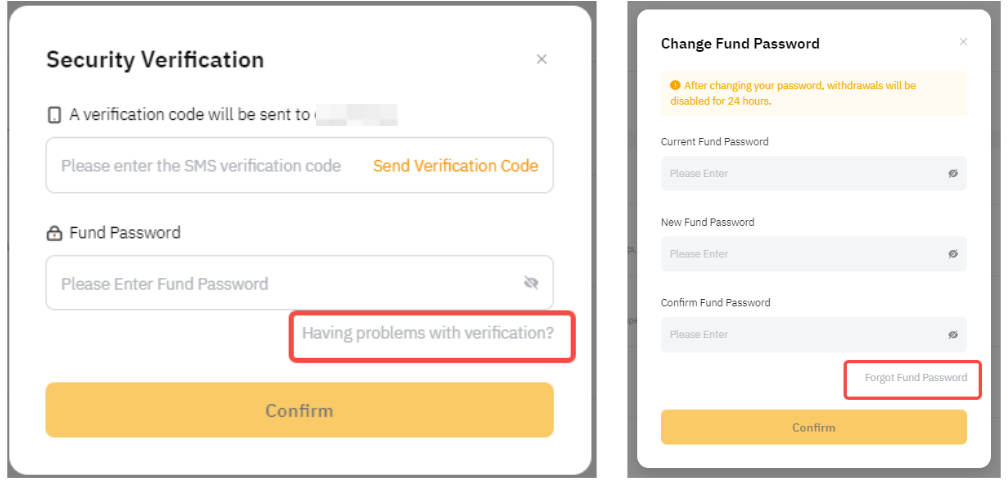Screen dimensions: 1008x482
Task: Close the Change Fund Password dialog
Action: coord(963,43)
